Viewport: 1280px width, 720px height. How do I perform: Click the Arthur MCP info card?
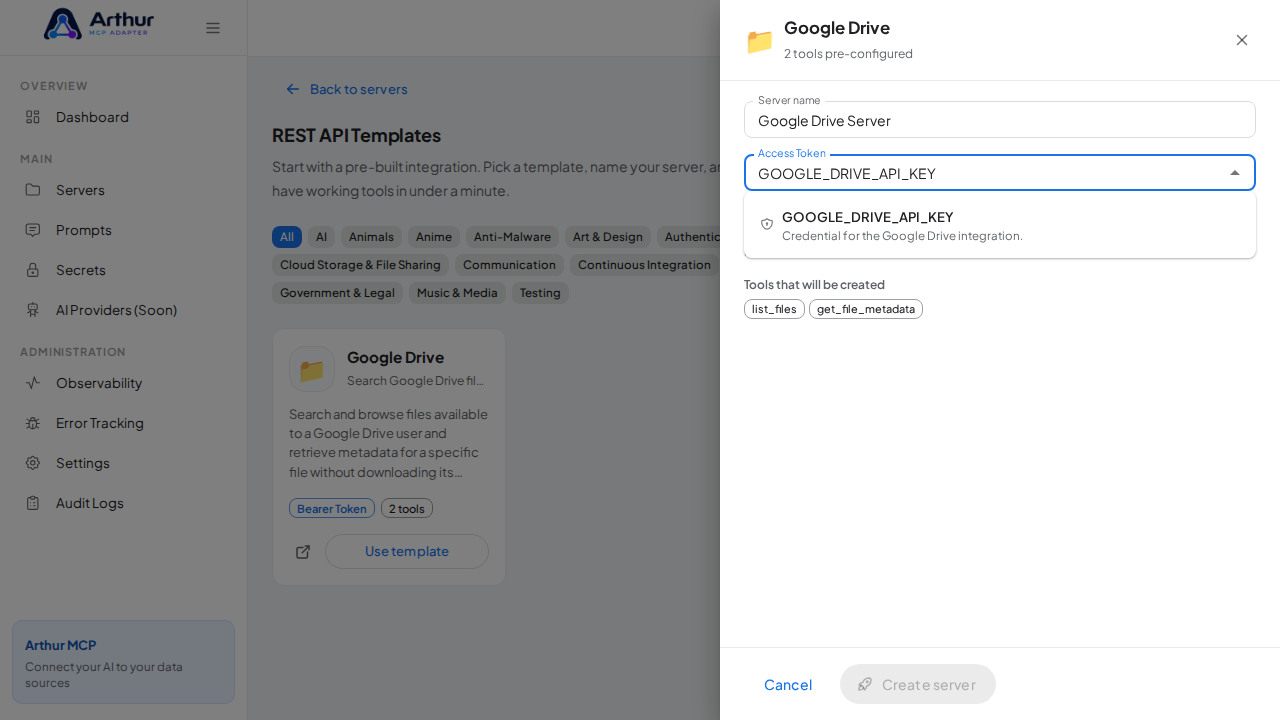[x=123, y=662]
